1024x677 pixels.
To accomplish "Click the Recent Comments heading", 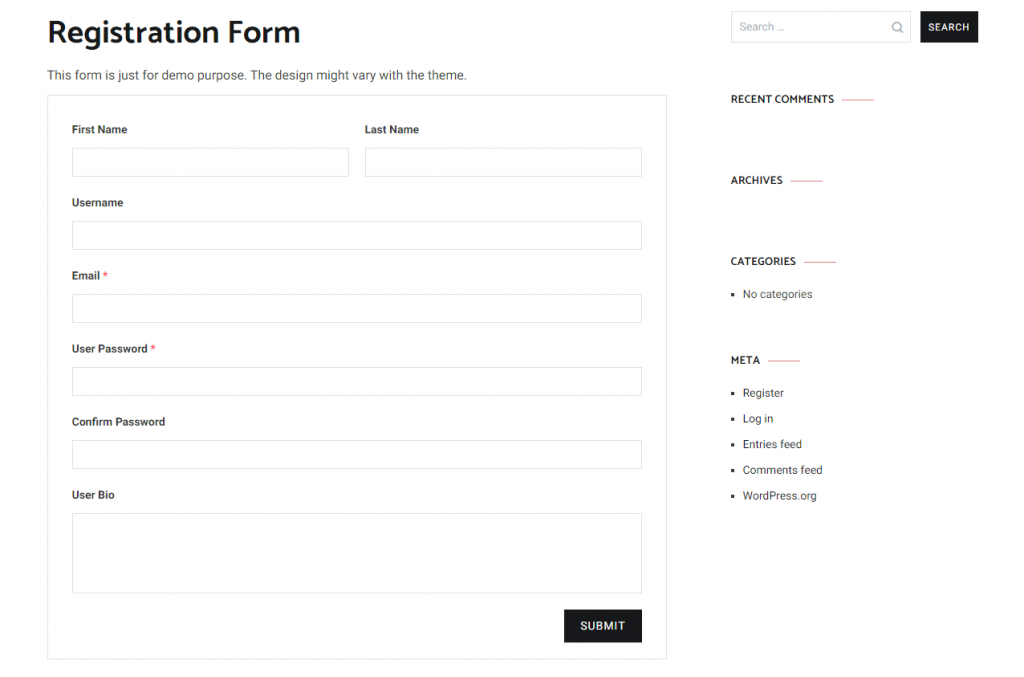I will tap(782, 99).
